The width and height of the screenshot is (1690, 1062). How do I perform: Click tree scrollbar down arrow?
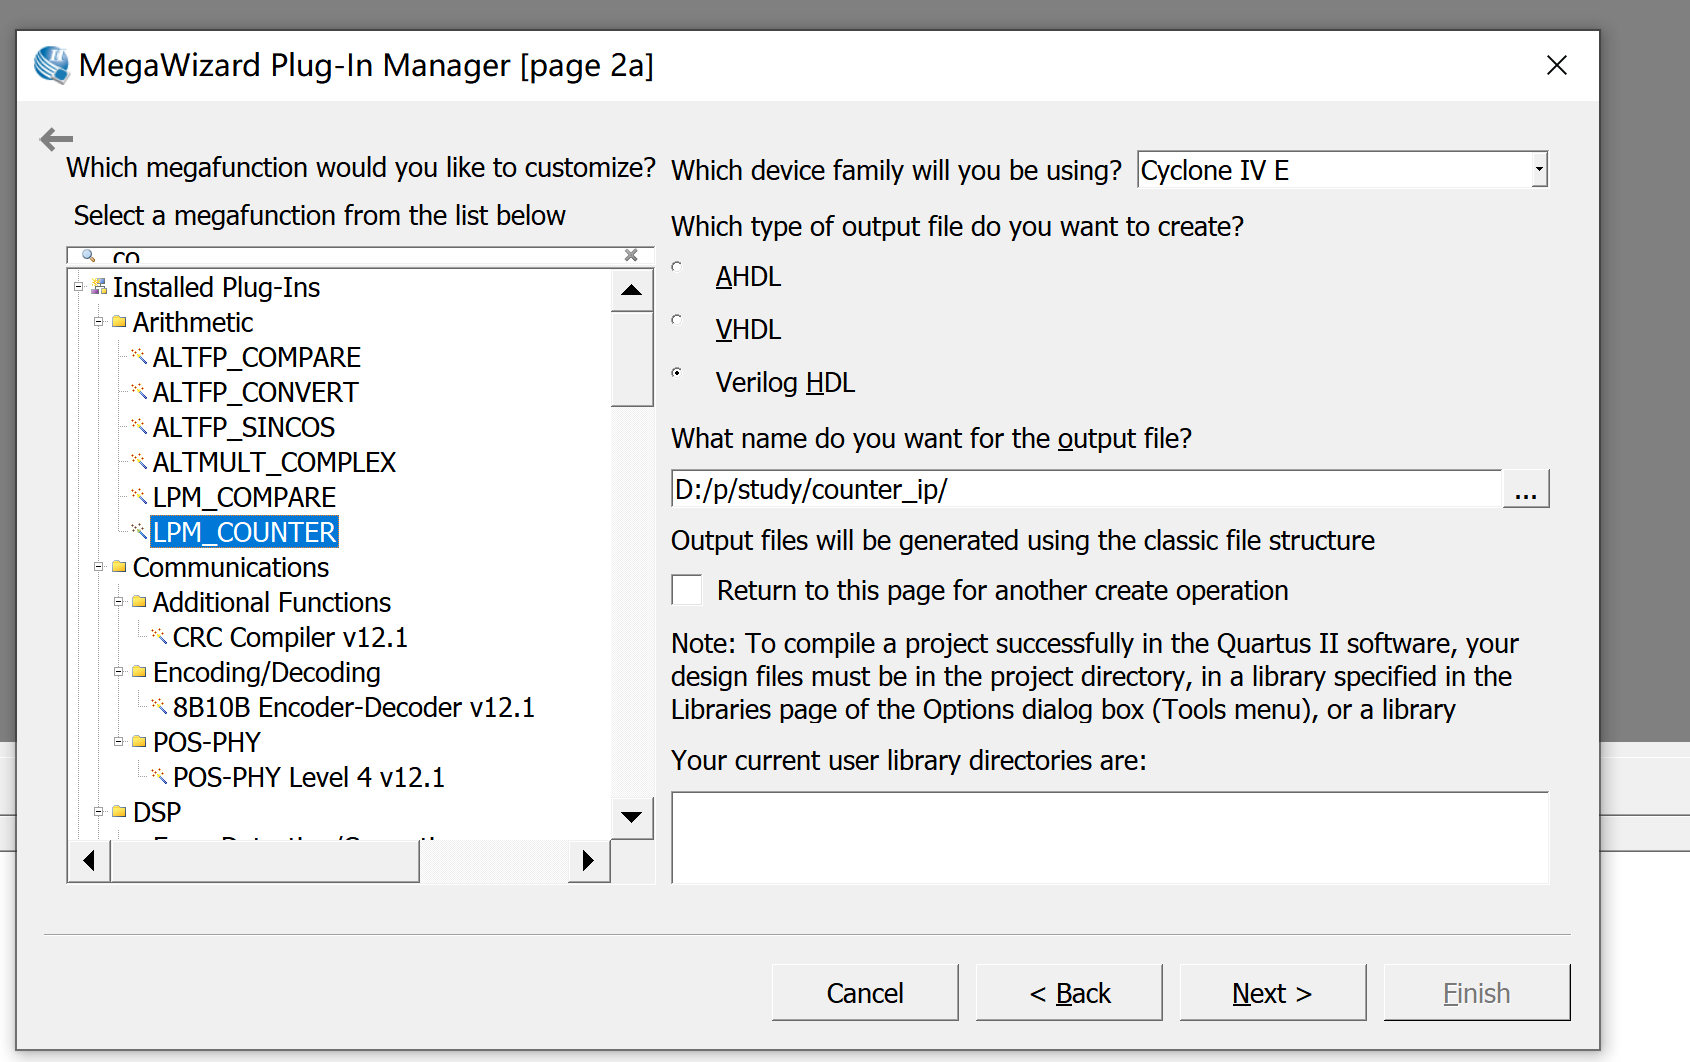(x=631, y=817)
